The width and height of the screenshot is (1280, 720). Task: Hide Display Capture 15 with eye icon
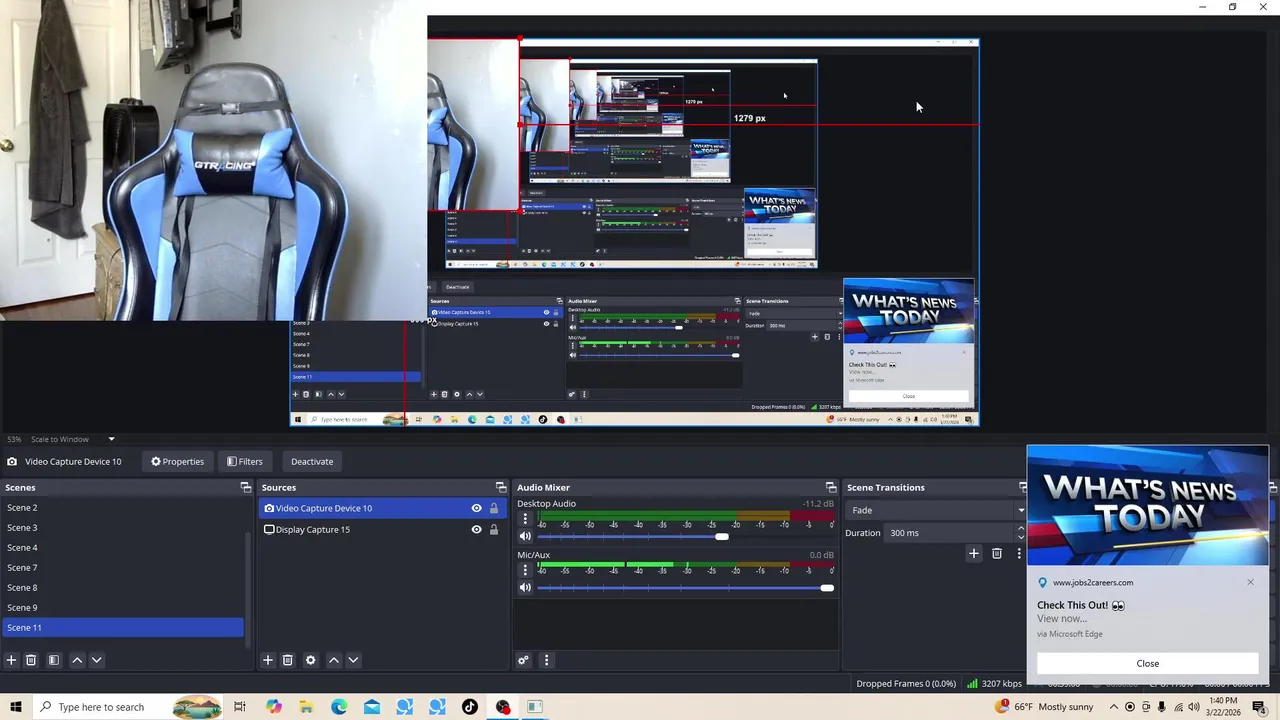477,529
